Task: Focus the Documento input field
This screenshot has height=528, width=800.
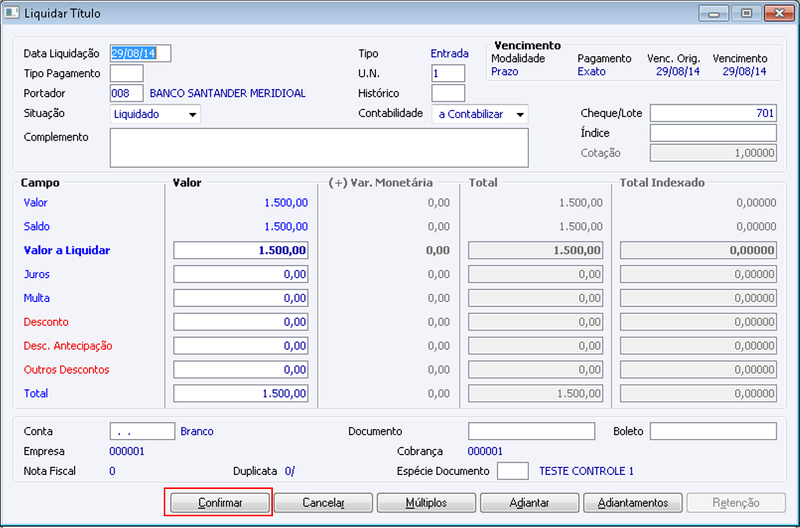Action: tap(532, 431)
